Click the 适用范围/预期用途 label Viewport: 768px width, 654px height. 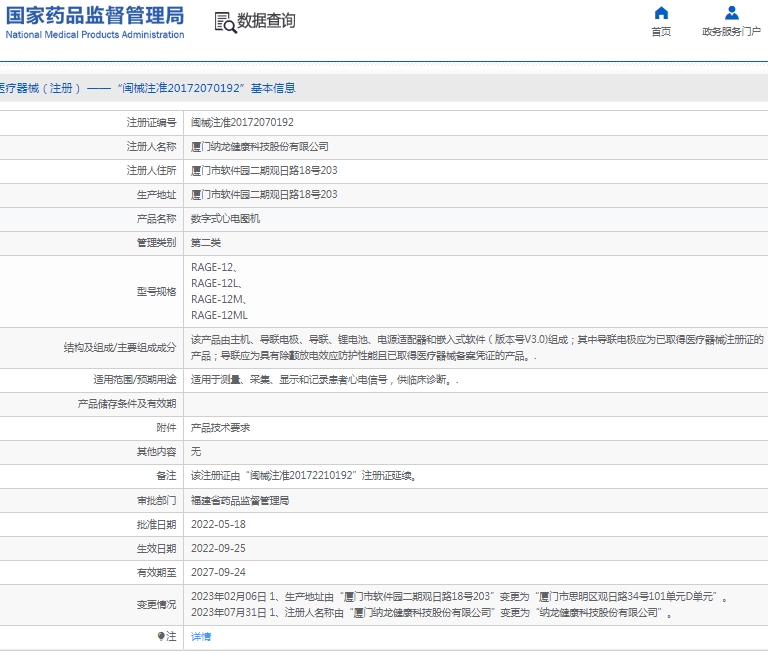pyautogui.click(x=135, y=380)
